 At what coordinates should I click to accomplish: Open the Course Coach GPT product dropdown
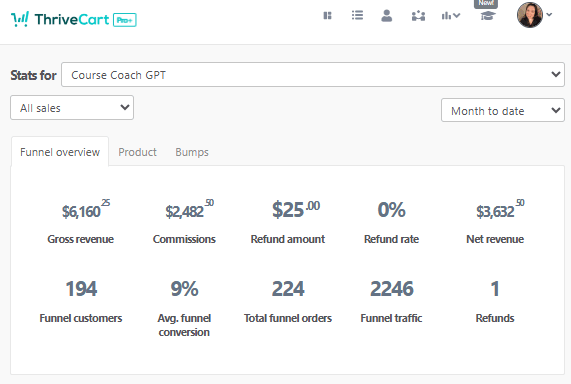point(313,75)
